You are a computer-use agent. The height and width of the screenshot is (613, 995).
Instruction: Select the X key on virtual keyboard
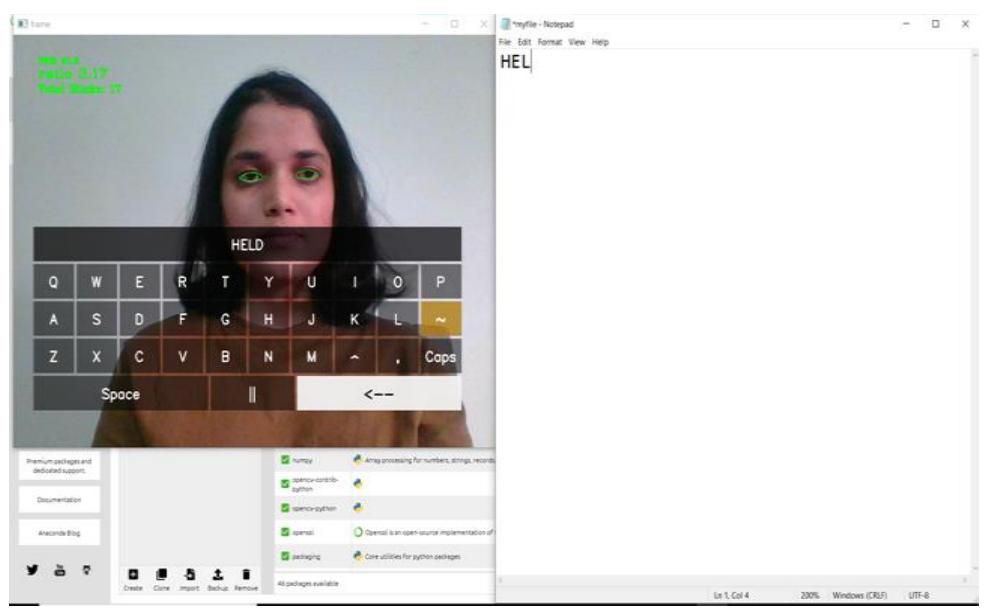(96, 357)
